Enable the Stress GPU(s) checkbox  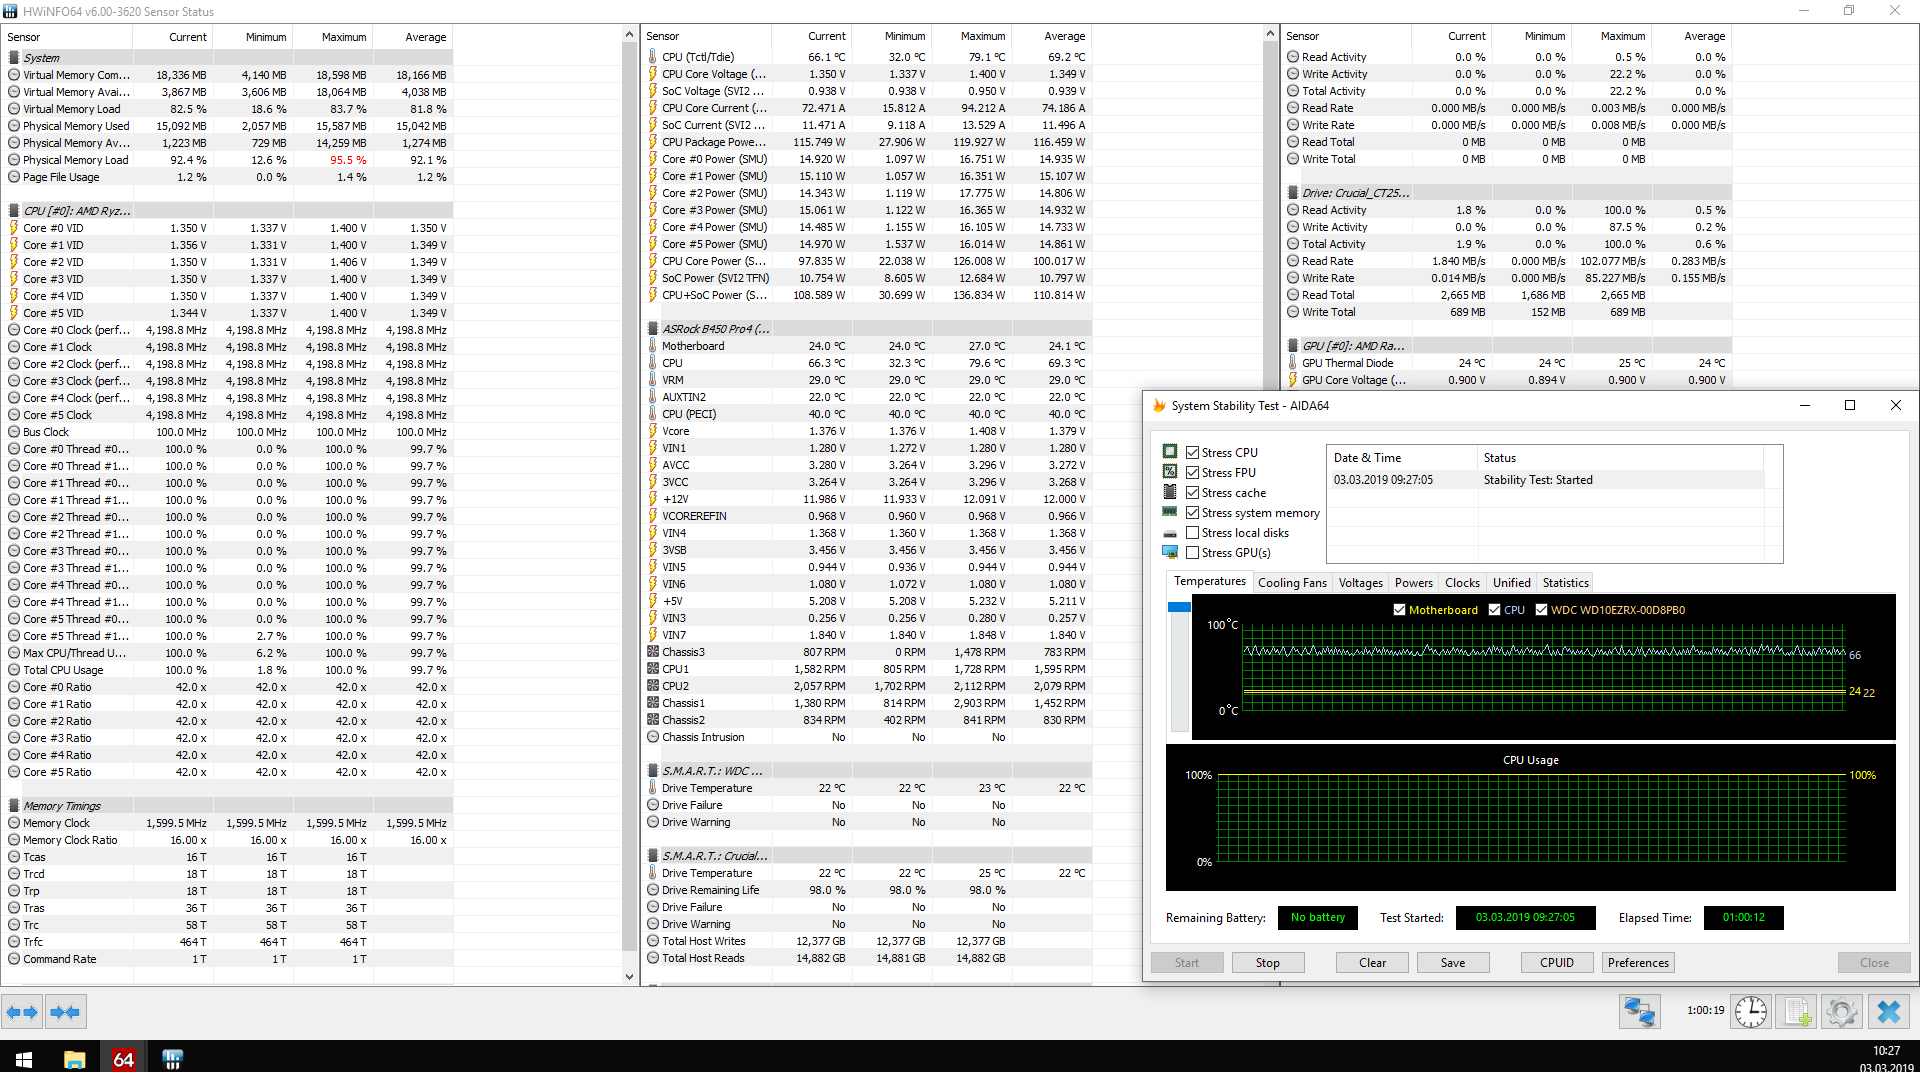click(1192, 553)
